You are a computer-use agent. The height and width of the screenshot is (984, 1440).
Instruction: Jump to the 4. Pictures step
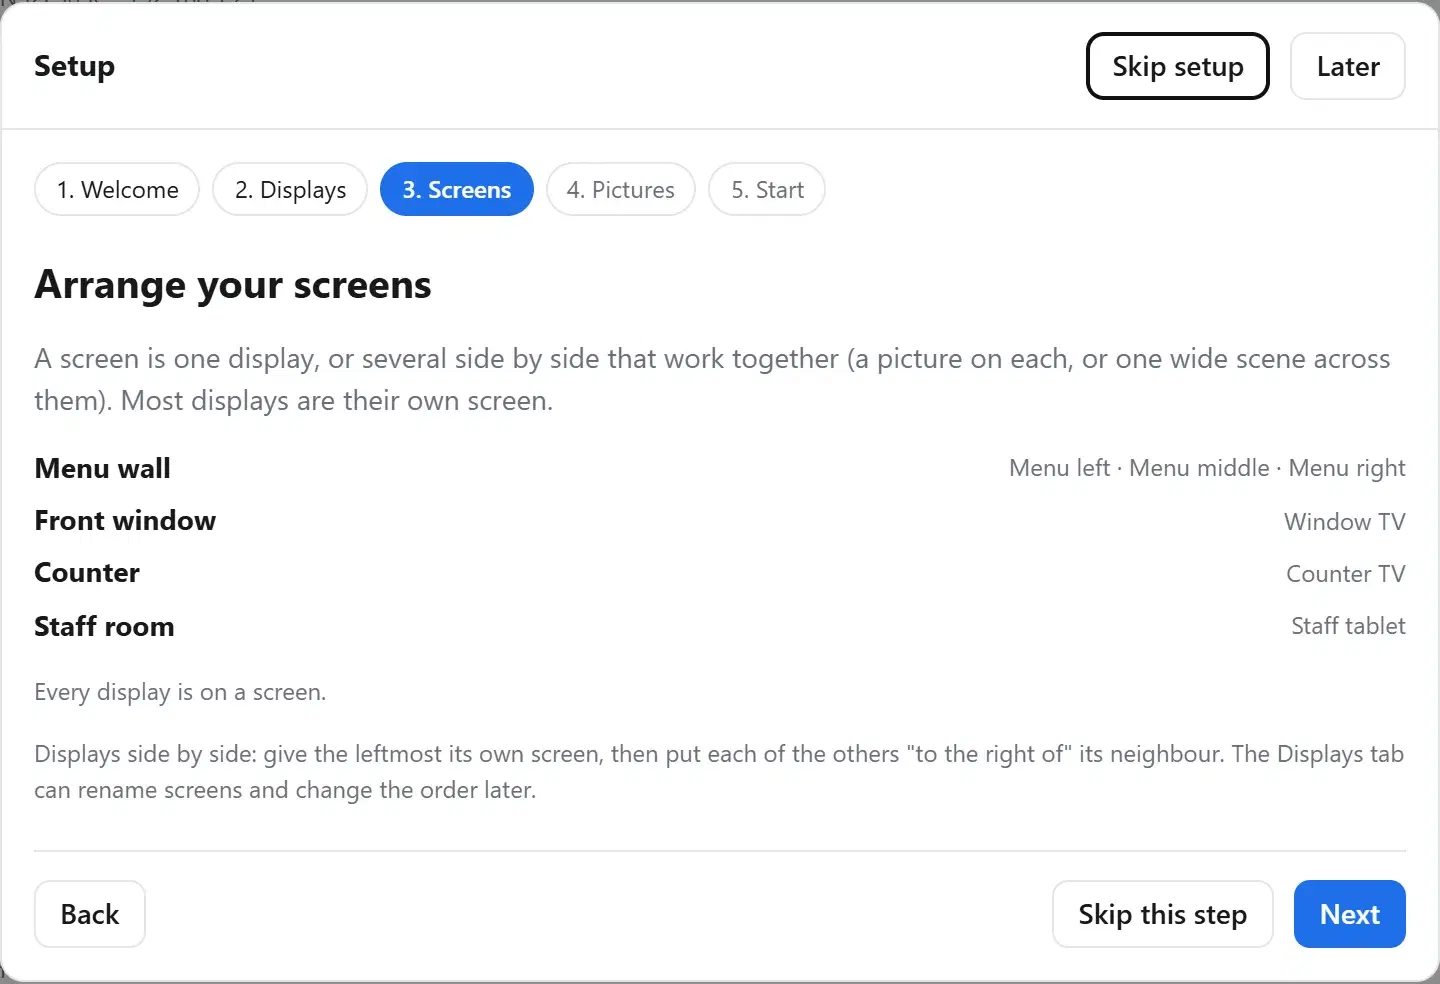(620, 189)
